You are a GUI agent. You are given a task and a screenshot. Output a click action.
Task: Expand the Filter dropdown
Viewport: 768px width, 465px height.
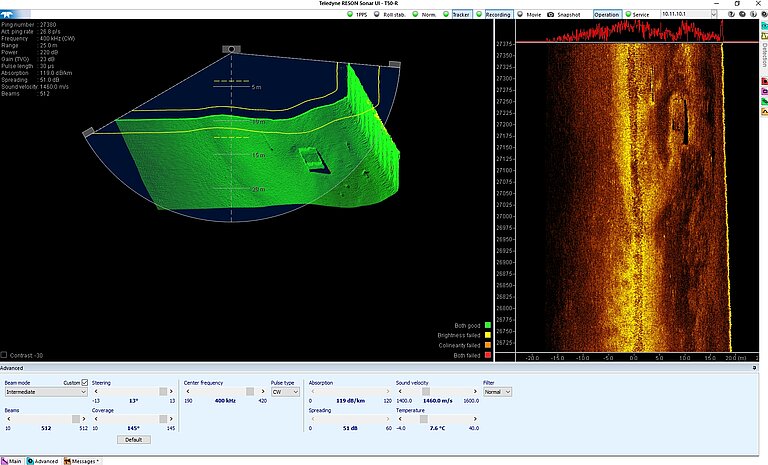(x=497, y=392)
